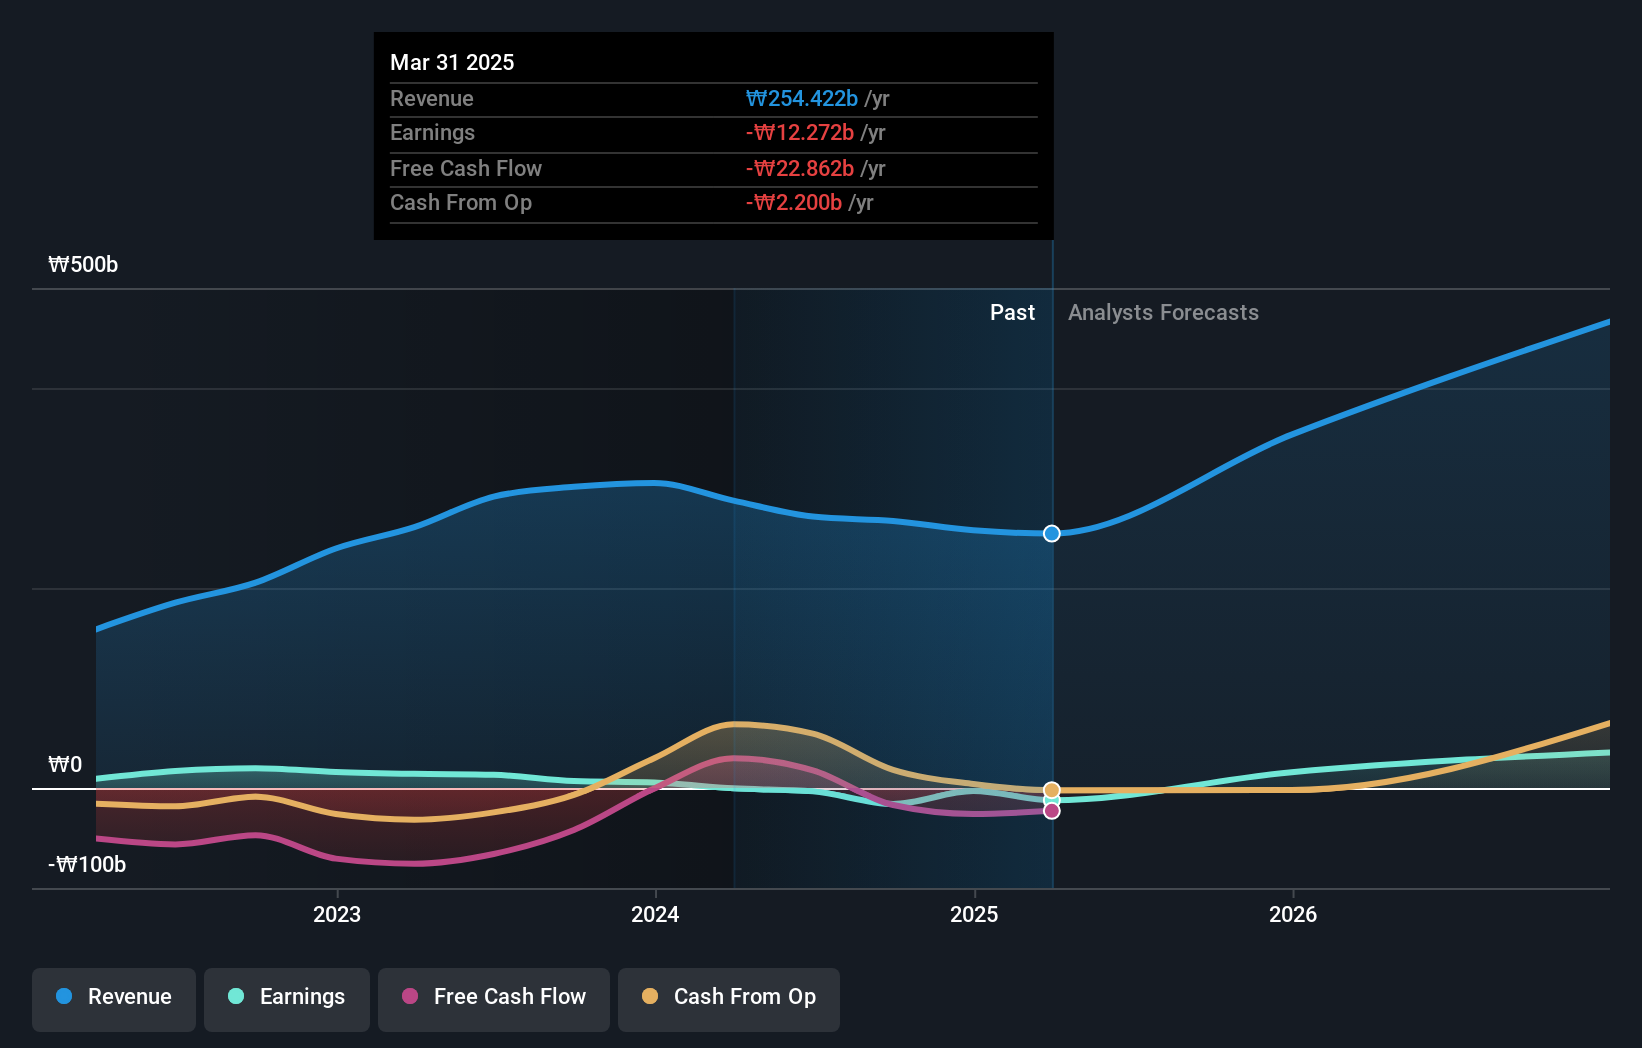Screen dimensions: 1642x1048
Task: Click the pink Free Cash Flow legend dot
Action: click(410, 996)
